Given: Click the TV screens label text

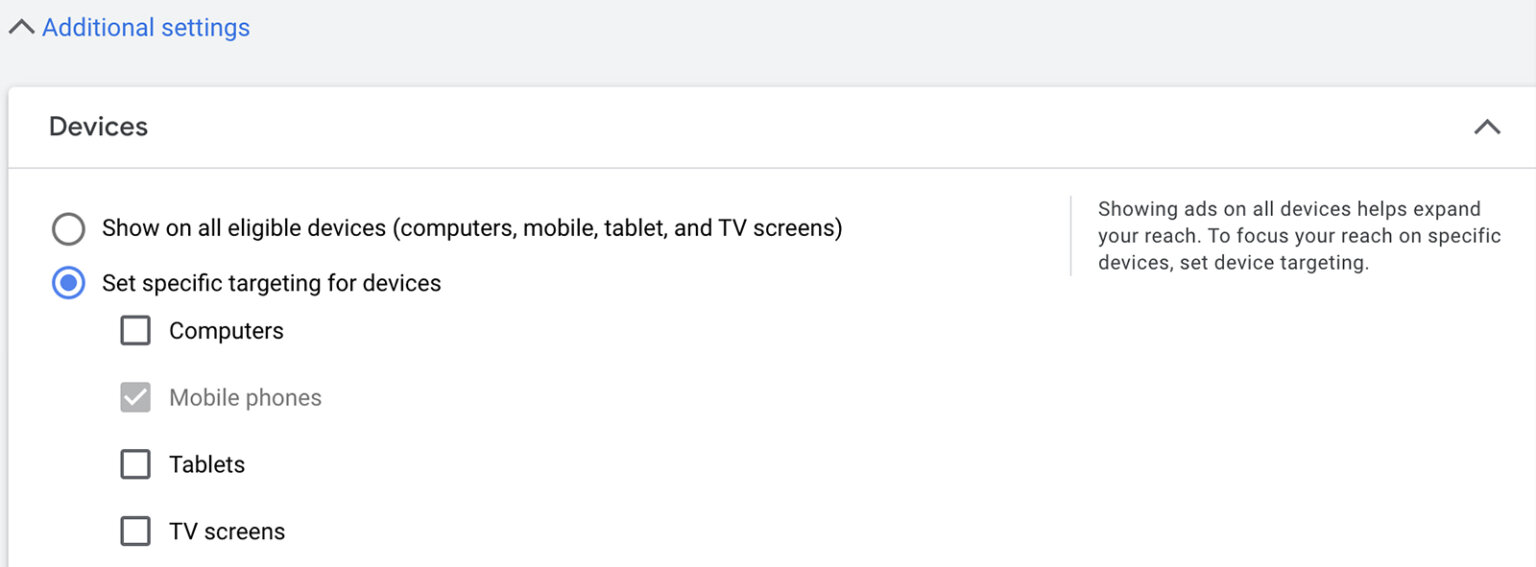Looking at the screenshot, I should 227,532.
